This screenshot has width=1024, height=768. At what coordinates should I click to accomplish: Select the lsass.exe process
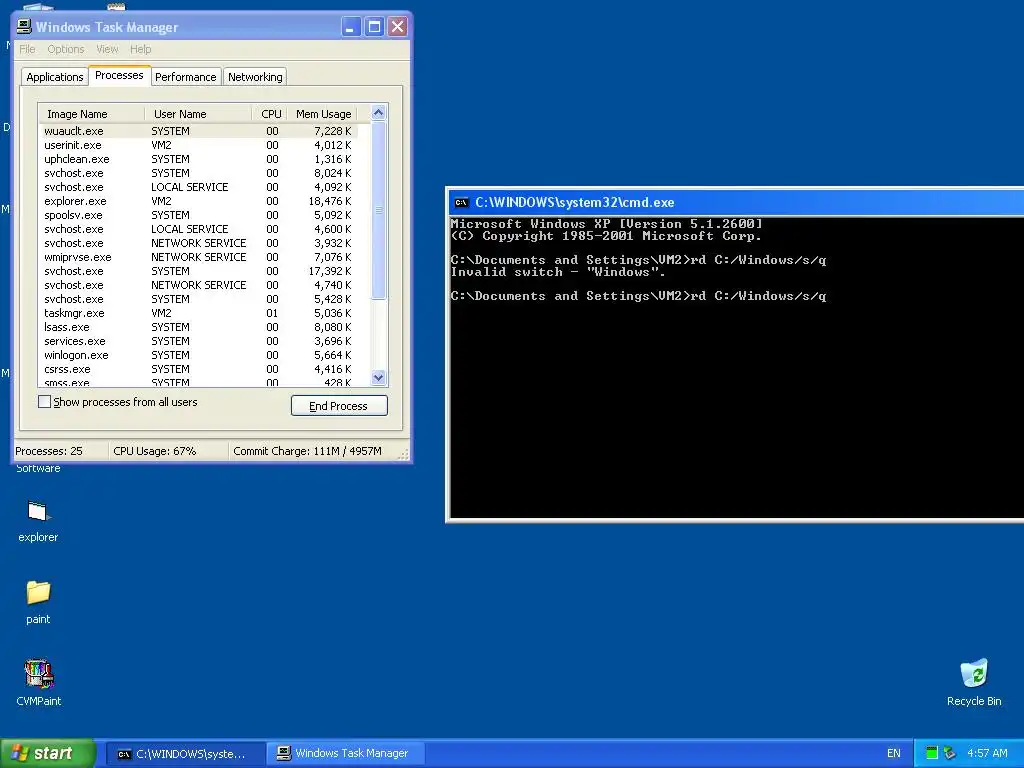(x=198, y=327)
